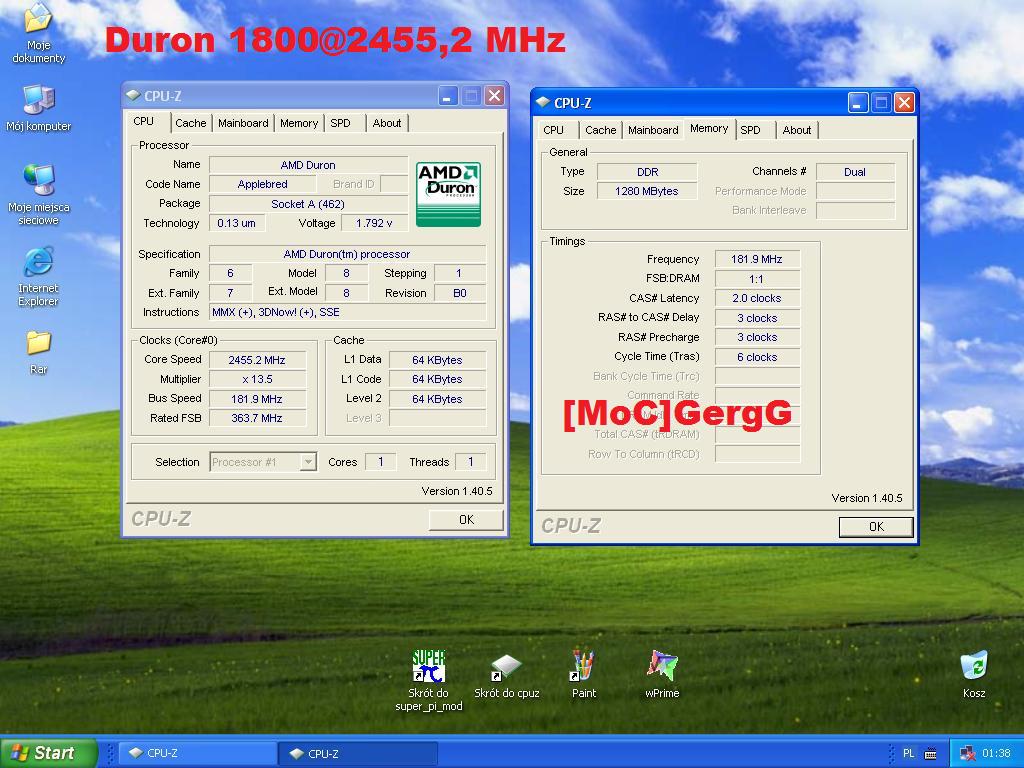Click the memory Size value 1280 MBytes
Image resolution: width=1024 pixels, height=768 pixels.
coord(647,191)
